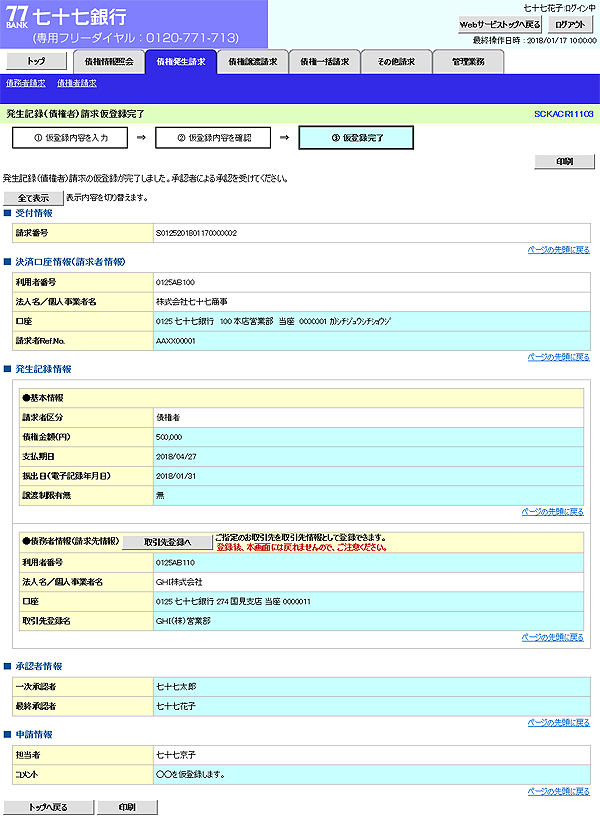Click 取引先登録へ button

(167, 542)
